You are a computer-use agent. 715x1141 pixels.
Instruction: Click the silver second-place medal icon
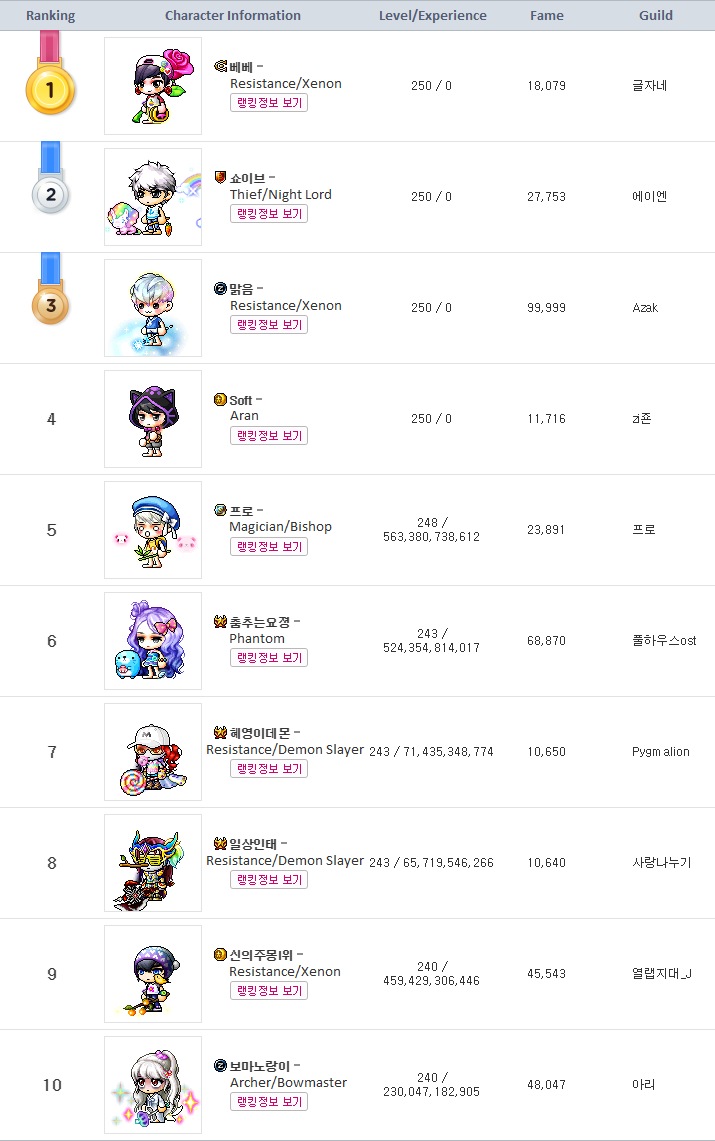click(50, 194)
